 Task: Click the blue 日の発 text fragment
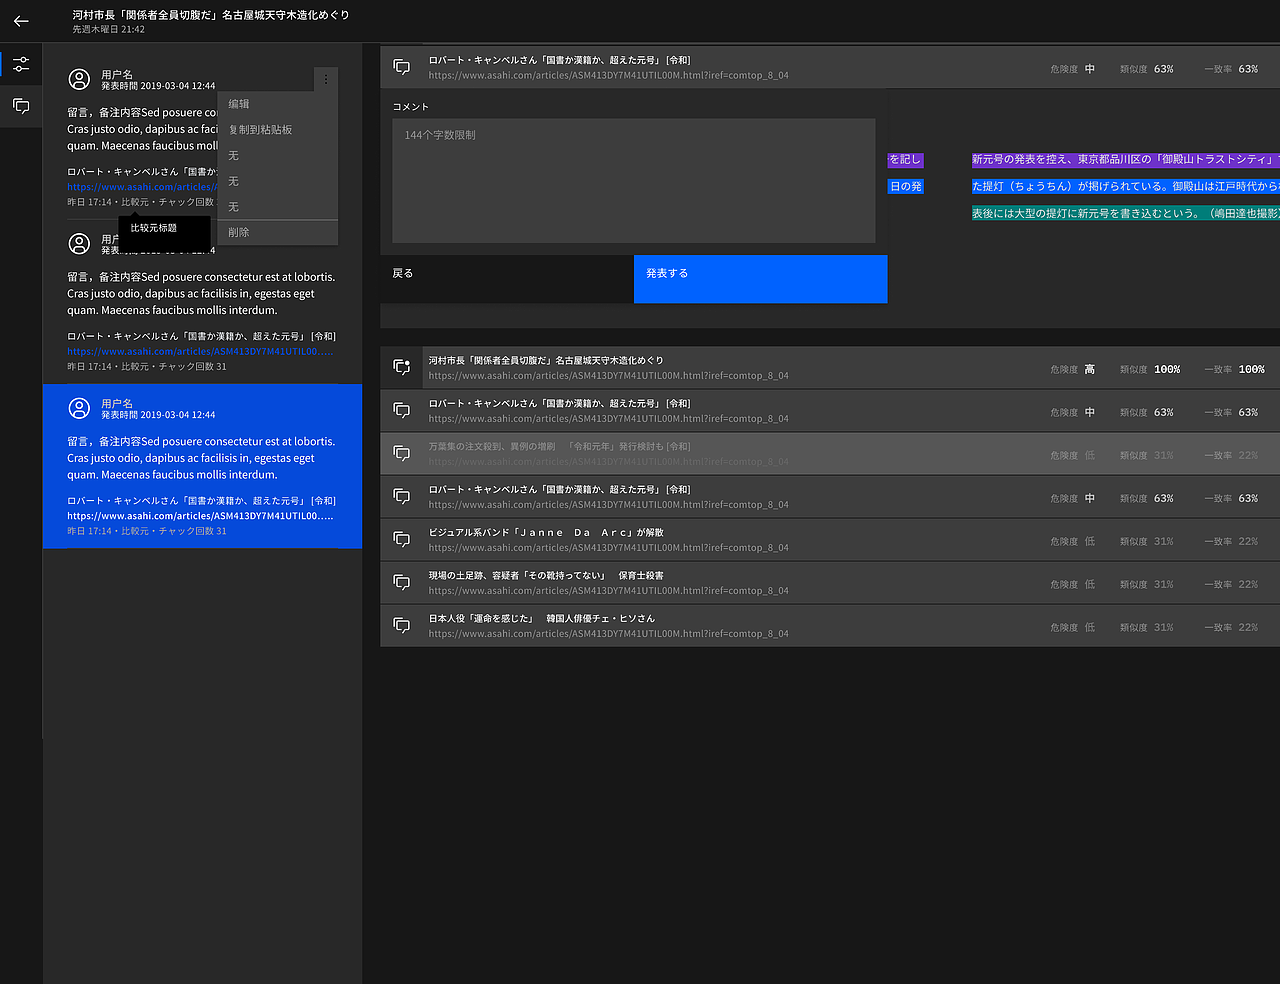pyautogui.click(x=905, y=187)
